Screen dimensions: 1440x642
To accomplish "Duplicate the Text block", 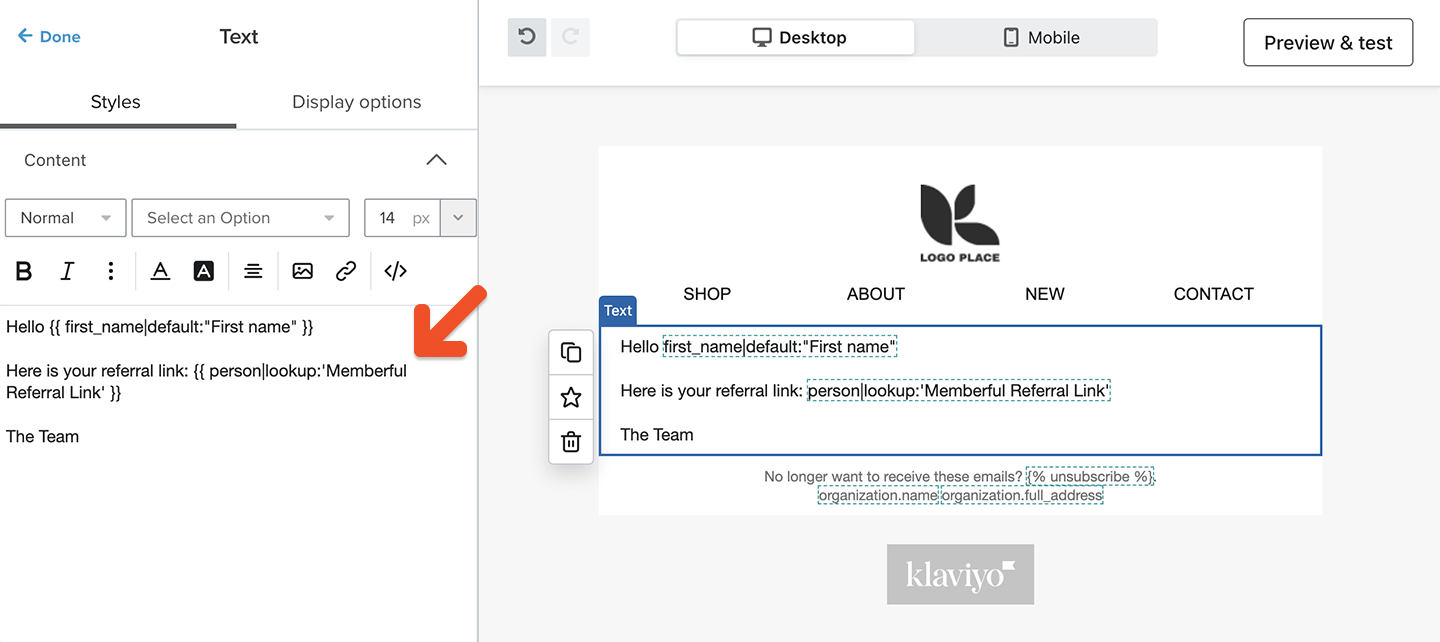I will coord(571,352).
